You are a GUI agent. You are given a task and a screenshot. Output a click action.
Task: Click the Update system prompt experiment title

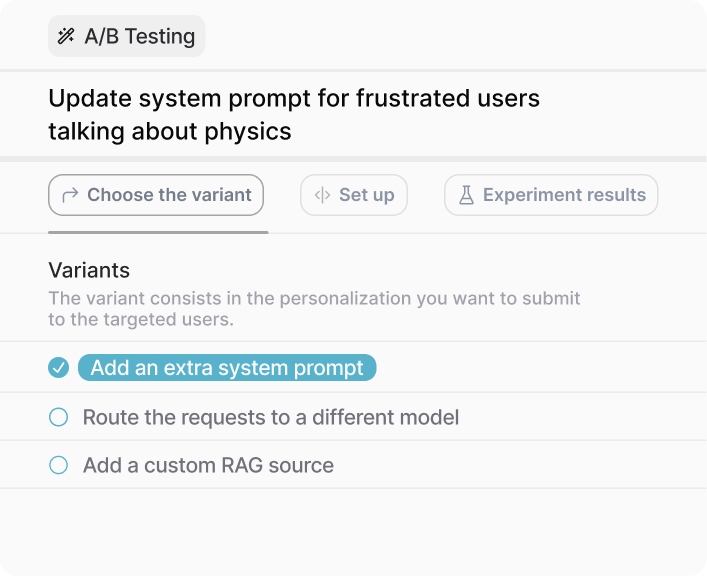tap(294, 100)
